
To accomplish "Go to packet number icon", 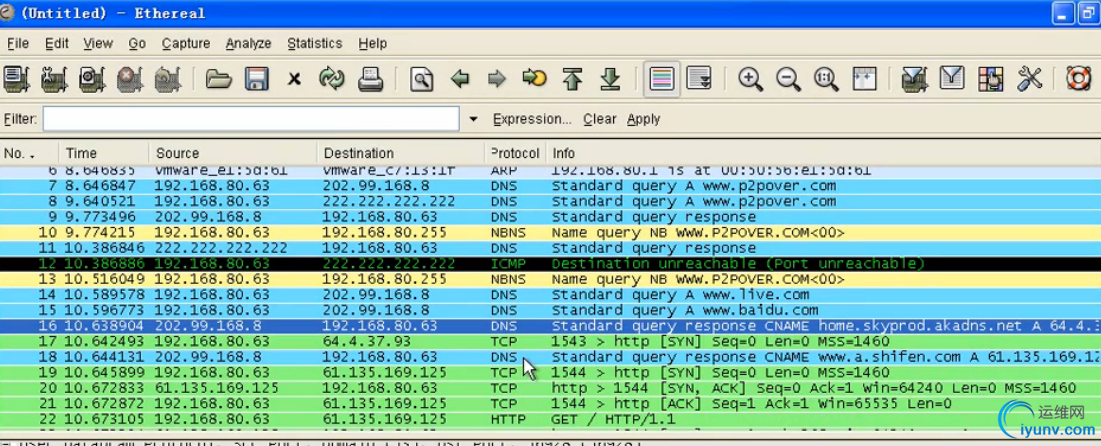I will click(x=534, y=79).
